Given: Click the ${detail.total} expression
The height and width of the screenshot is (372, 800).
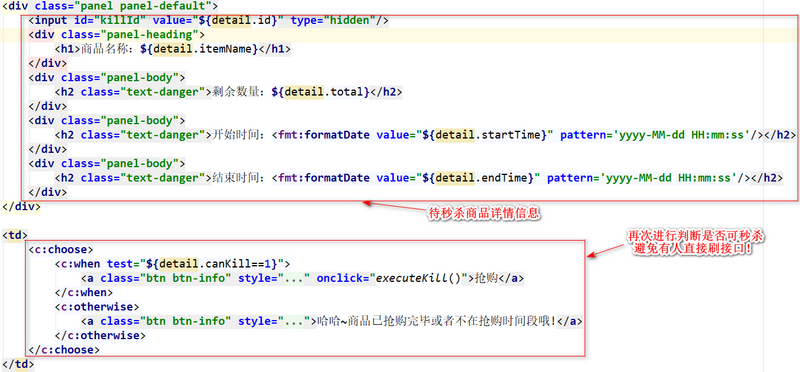Looking at the screenshot, I should tap(320, 92).
